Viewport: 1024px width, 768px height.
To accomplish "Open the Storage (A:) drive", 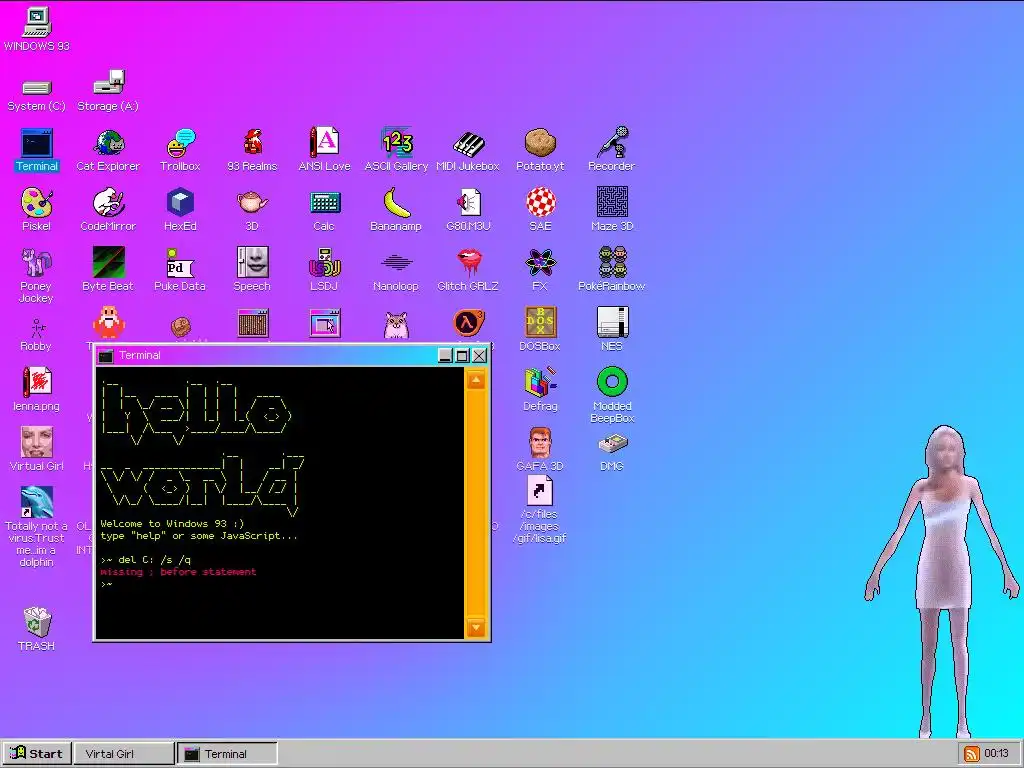I will point(108,90).
